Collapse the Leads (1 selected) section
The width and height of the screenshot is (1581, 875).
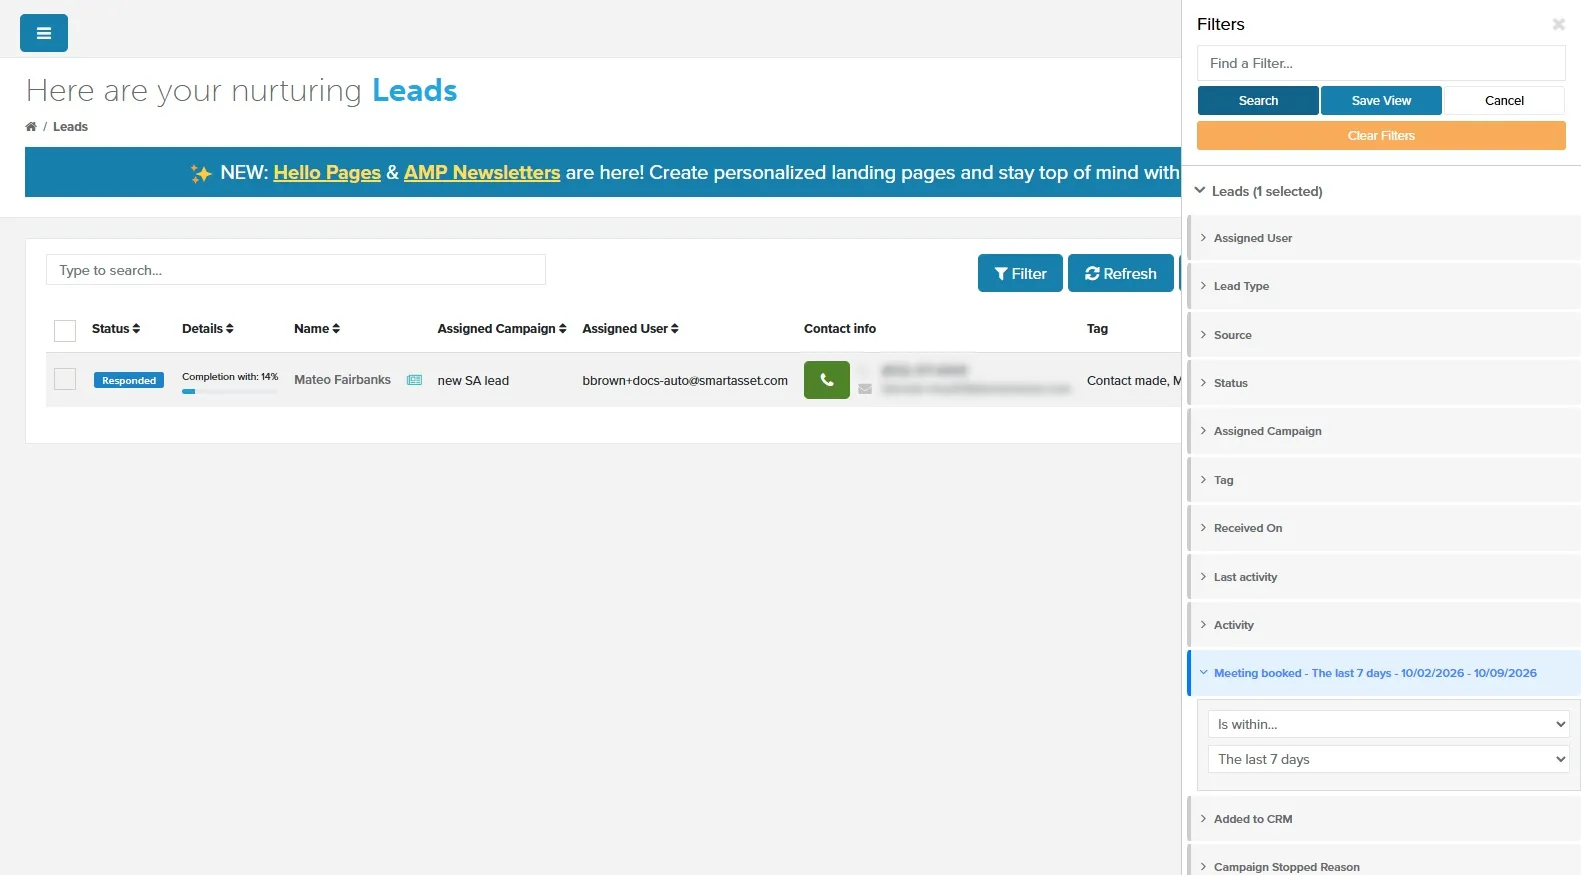tap(1258, 191)
